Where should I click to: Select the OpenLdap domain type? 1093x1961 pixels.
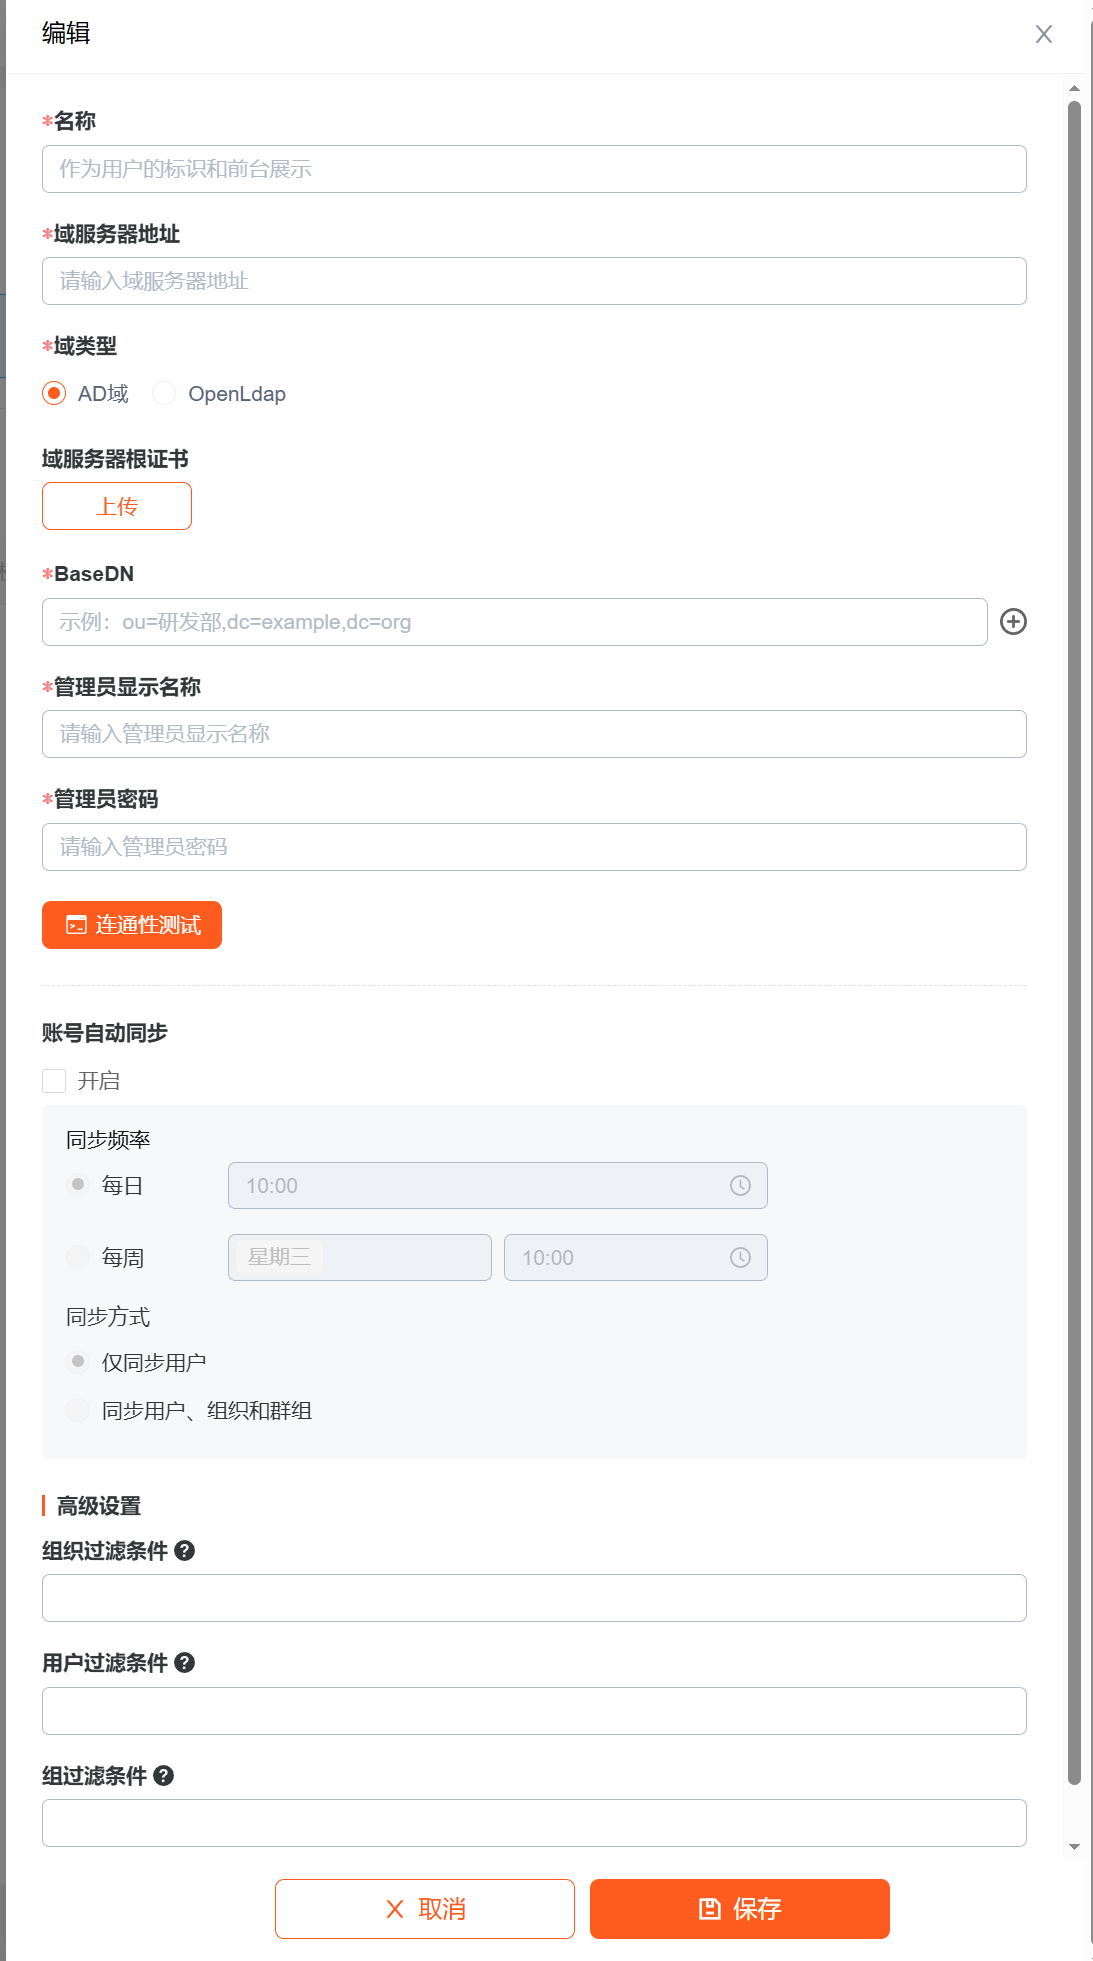[x=165, y=394]
